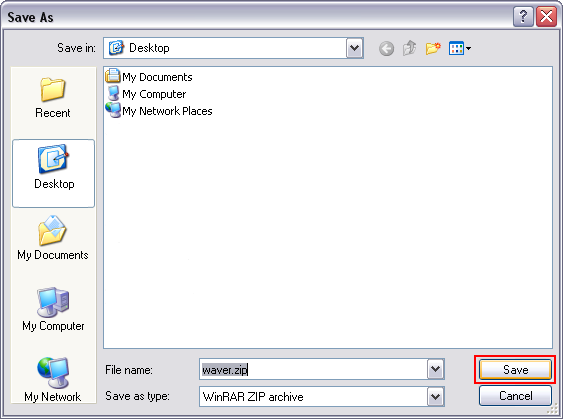Expand the File name history dropdown
The height and width of the screenshot is (419, 563).
pos(436,369)
